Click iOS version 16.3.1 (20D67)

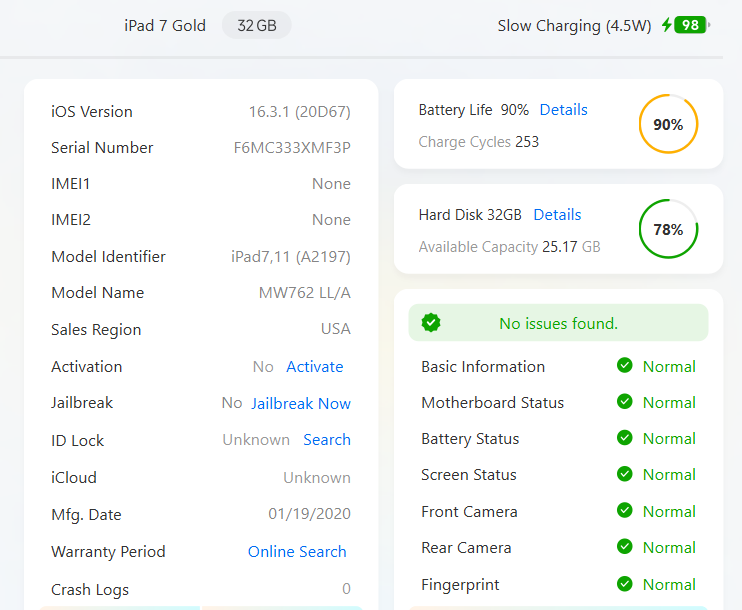click(x=300, y=112)
